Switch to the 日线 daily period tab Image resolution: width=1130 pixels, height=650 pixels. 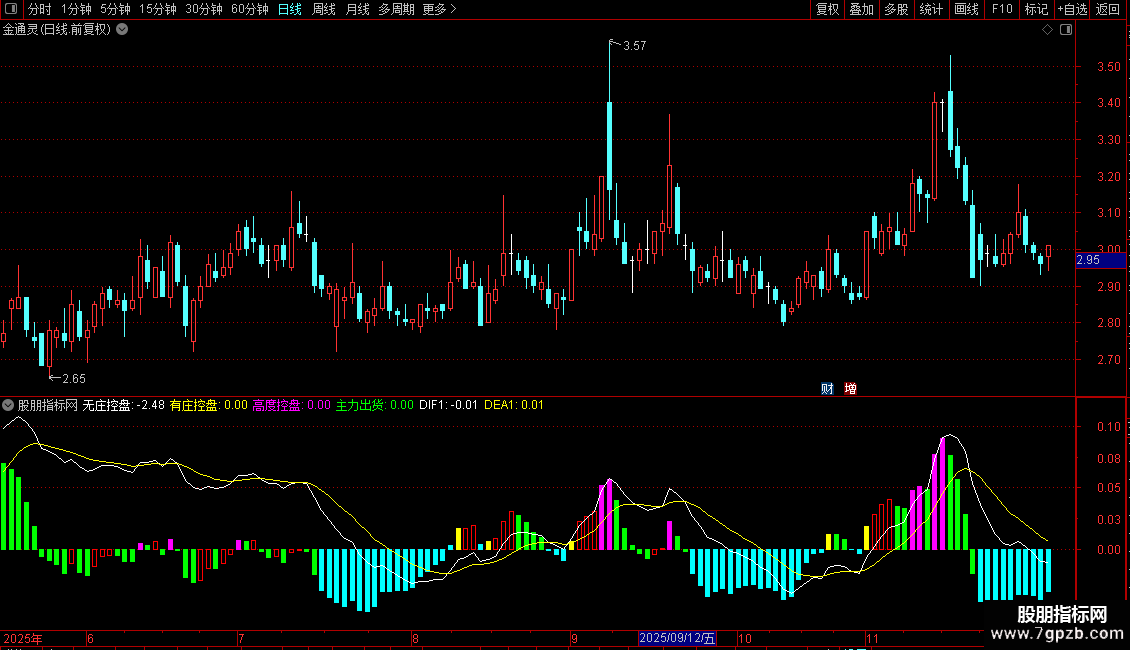click(x=289, y=10)
